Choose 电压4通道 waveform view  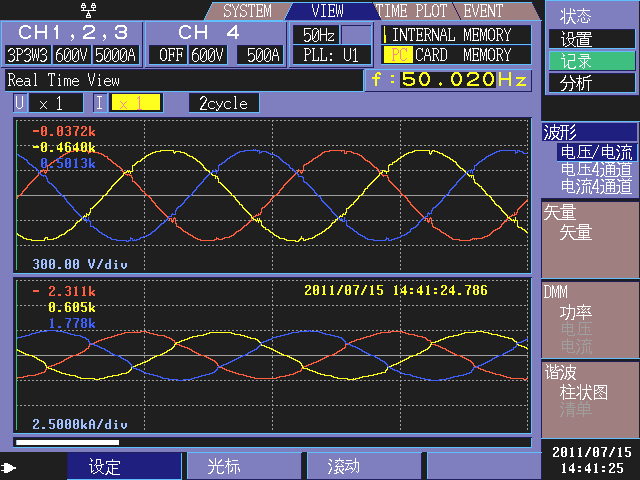tap(596, 169)
